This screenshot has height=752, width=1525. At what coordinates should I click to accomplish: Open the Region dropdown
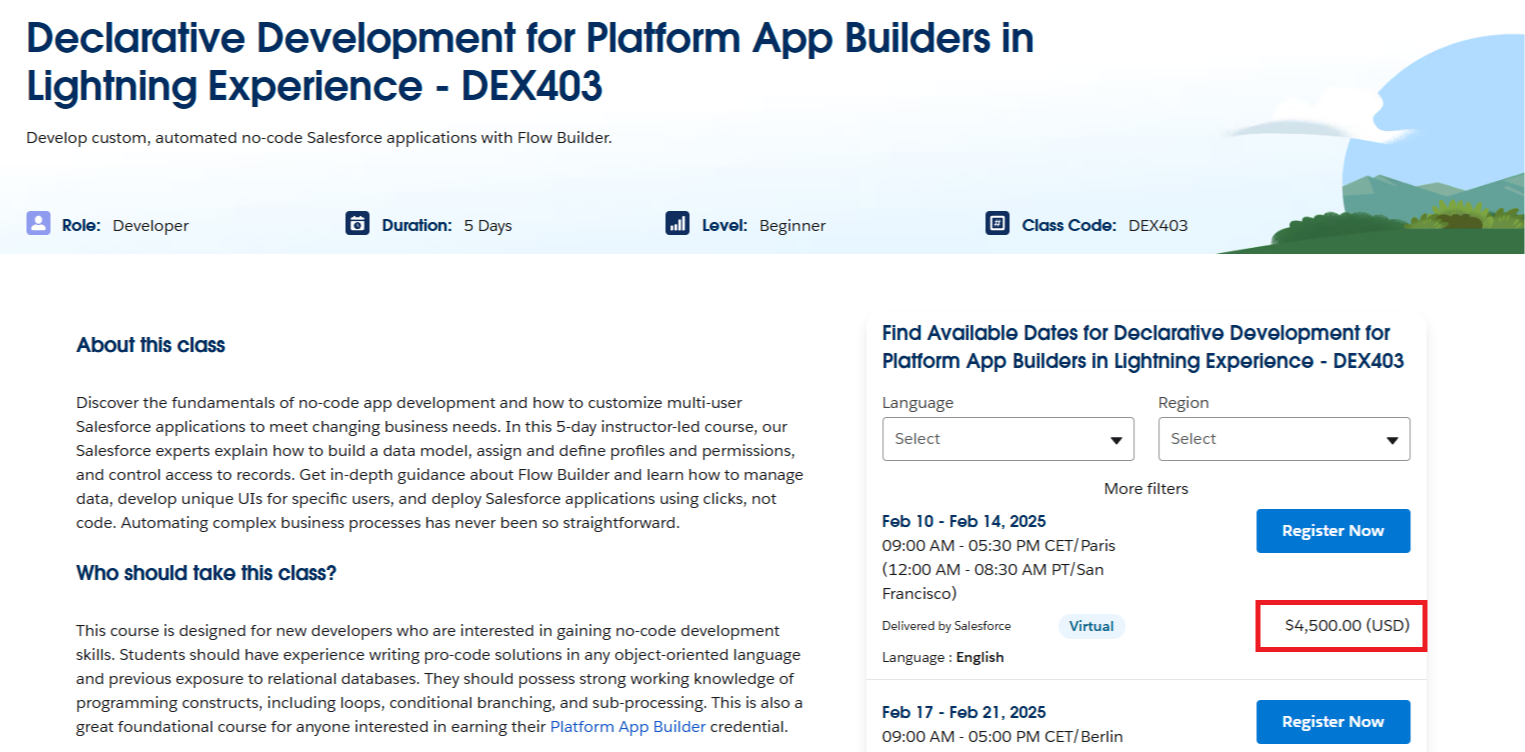click(1284, 439)
